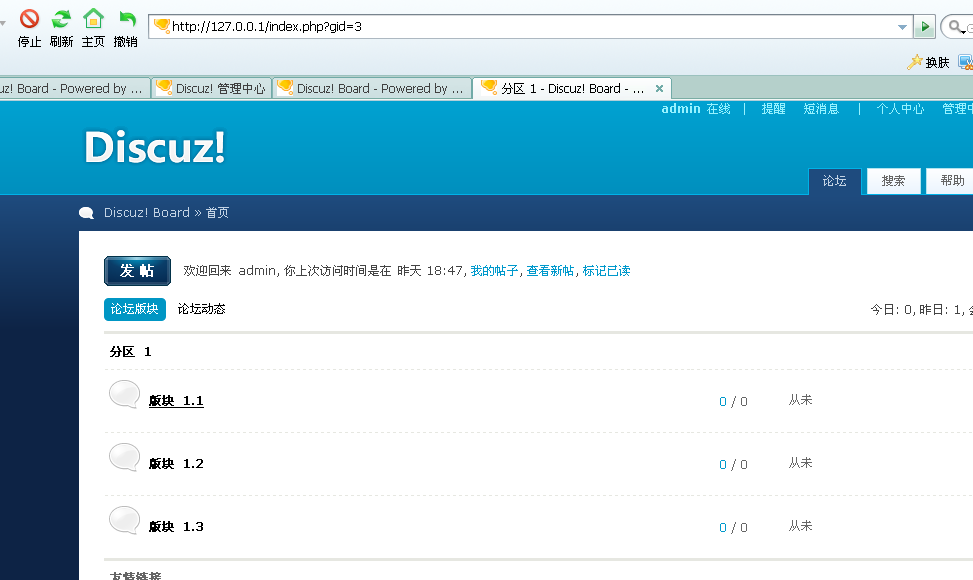Click the green Undo arrow icon
The height and width of the screenshot is (580, 973).
(127, 19)
